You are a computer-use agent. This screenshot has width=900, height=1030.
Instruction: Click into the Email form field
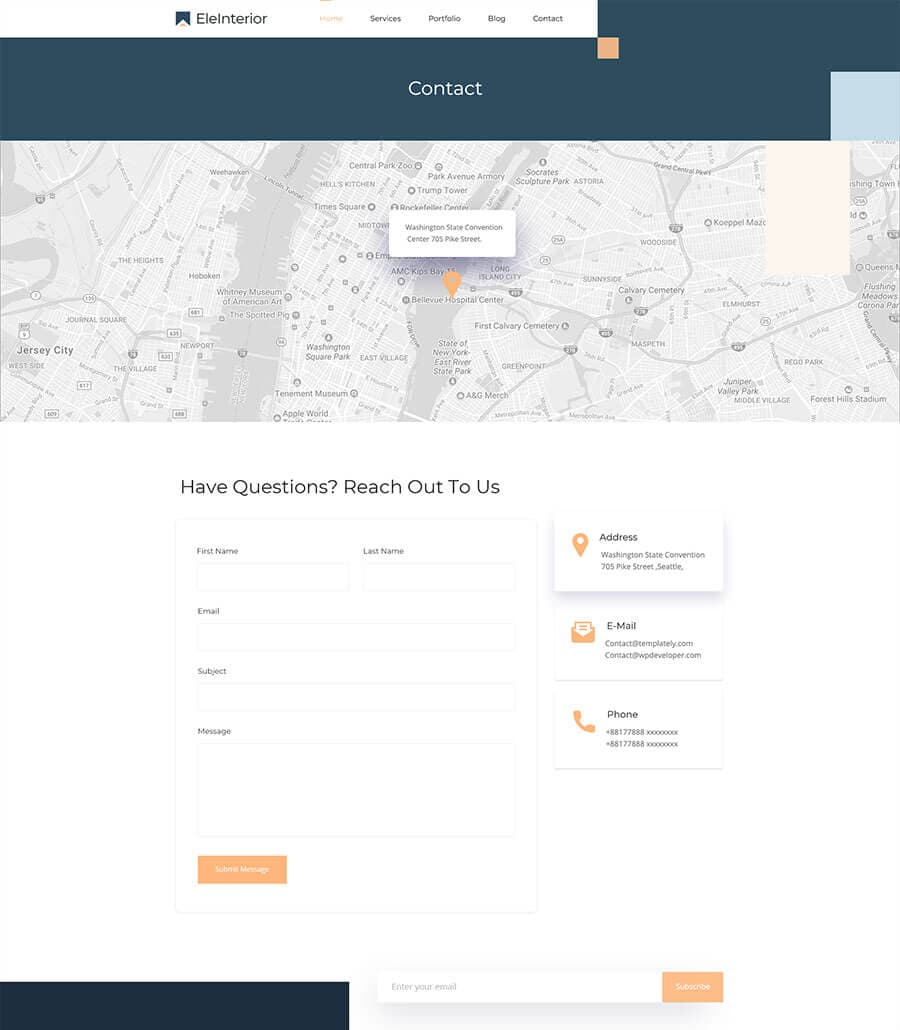pyautogui.click(x=356, y=637)
